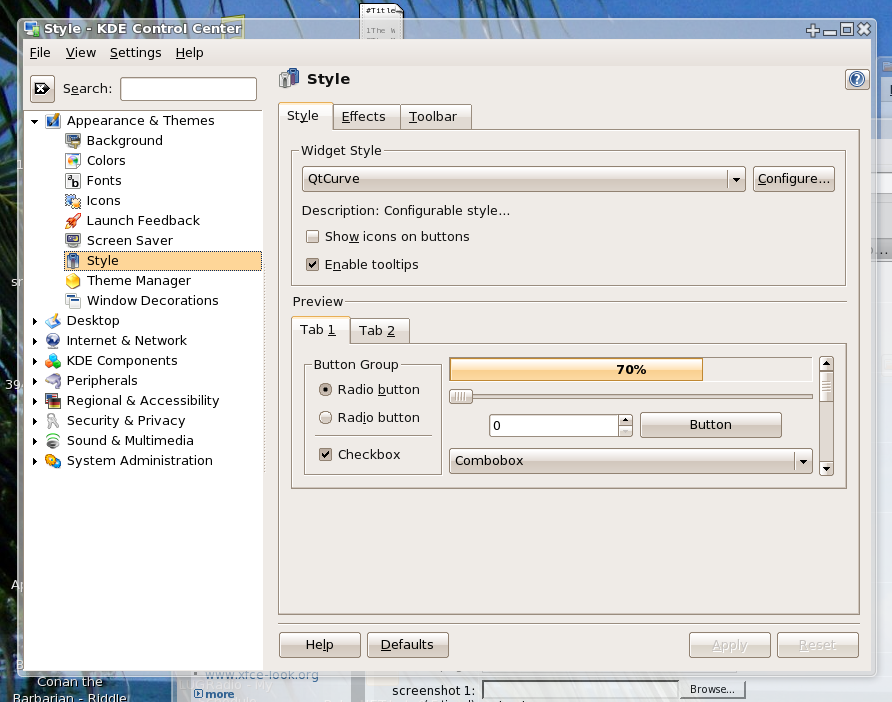Image resolution: width=892 pixels, height=702 pixels.
Task: Expand the KDE Components branch
Action: click(x=35, y=361)
